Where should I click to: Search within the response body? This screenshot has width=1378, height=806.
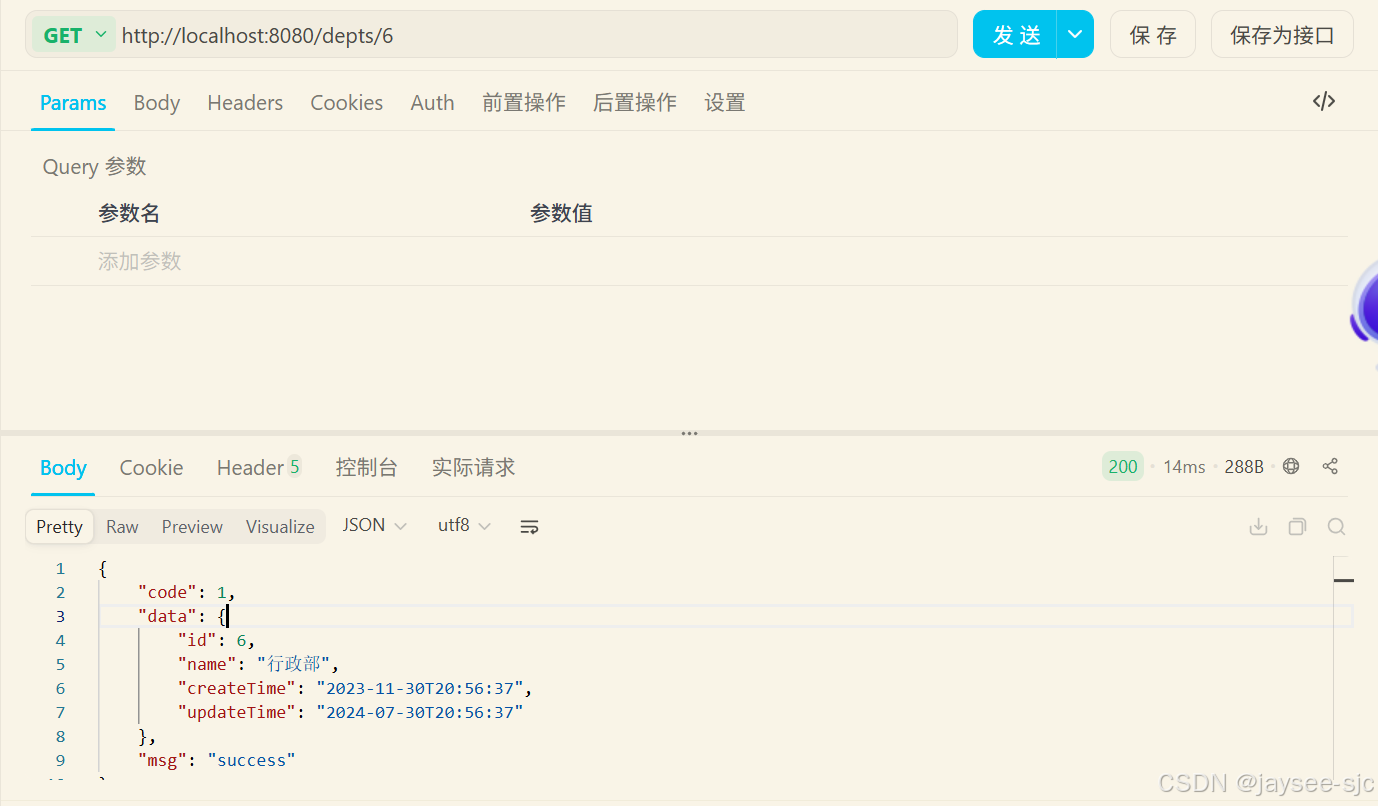(1336, 527)
